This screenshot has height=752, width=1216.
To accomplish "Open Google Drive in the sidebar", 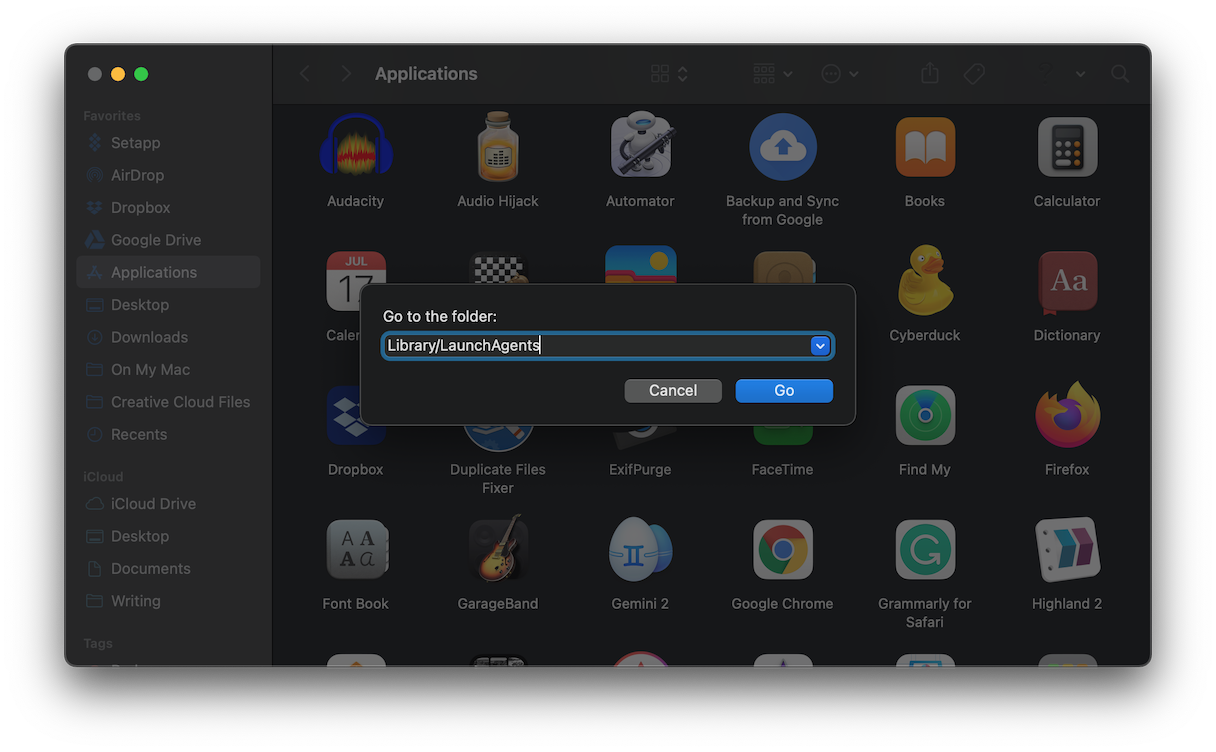I will pos(168,240).
